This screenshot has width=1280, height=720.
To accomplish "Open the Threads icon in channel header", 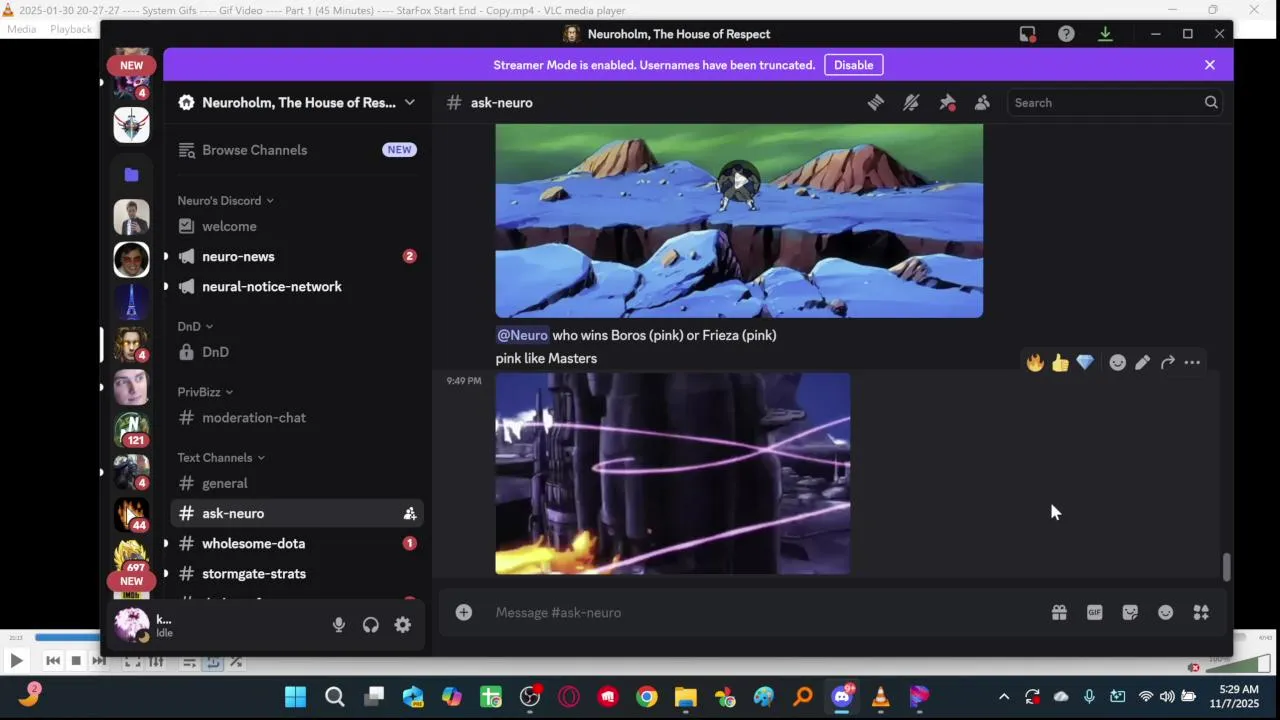I will click(x=876, y=102).
